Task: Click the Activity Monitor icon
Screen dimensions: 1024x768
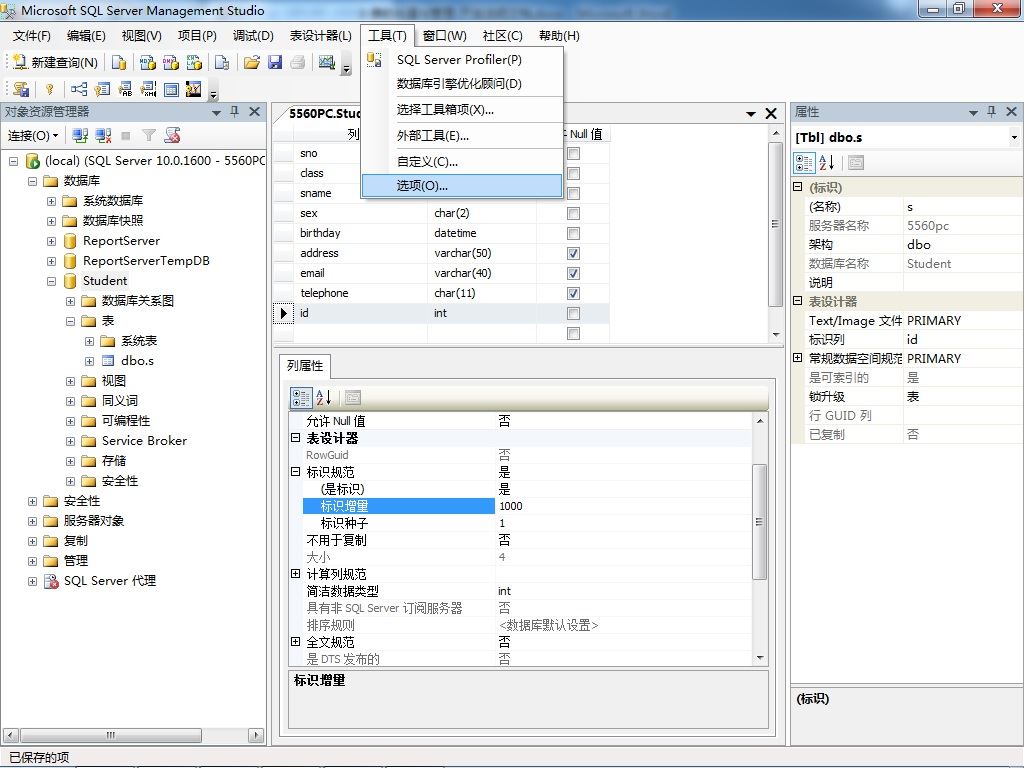Action: [x=327, y=62]
